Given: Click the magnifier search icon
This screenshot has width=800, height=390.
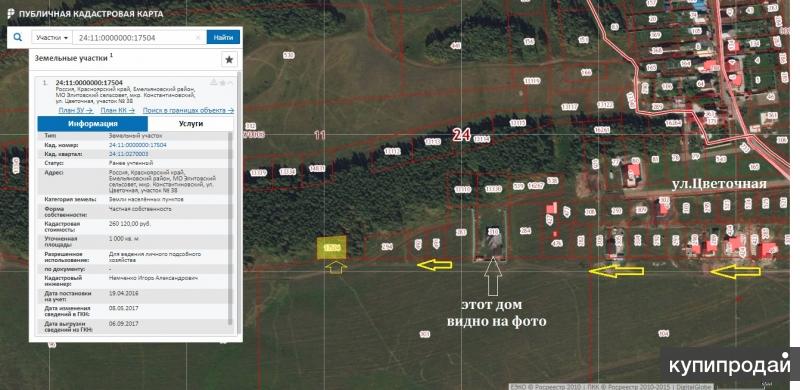Looking at the screenshot, I should pos(18,37).
